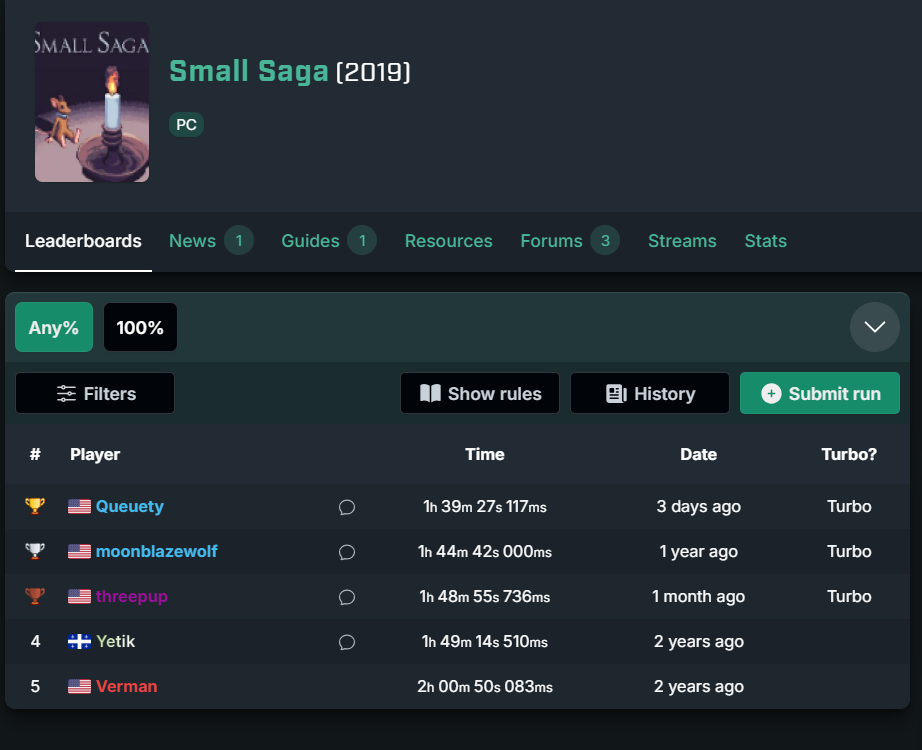
Task: Click the bronze trophy icon for threepup
Action: point(35,596)
